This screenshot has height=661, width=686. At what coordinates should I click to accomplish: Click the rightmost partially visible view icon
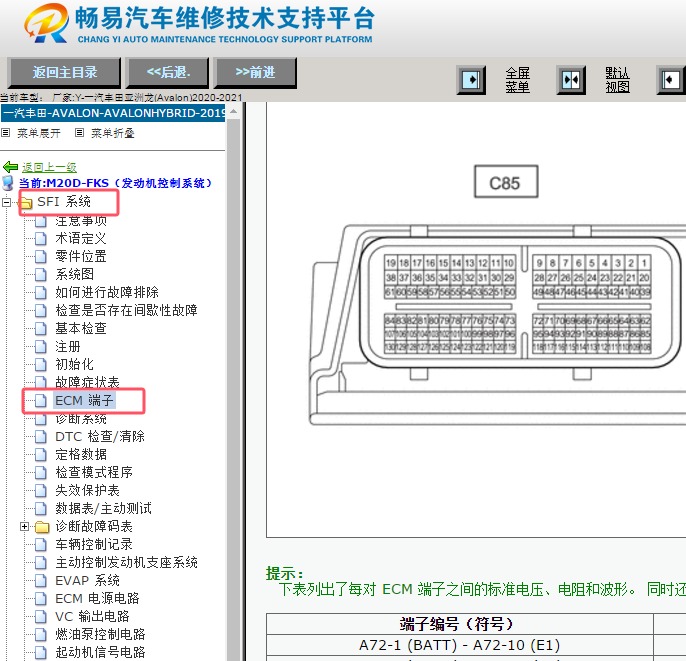tap(671, 80)
